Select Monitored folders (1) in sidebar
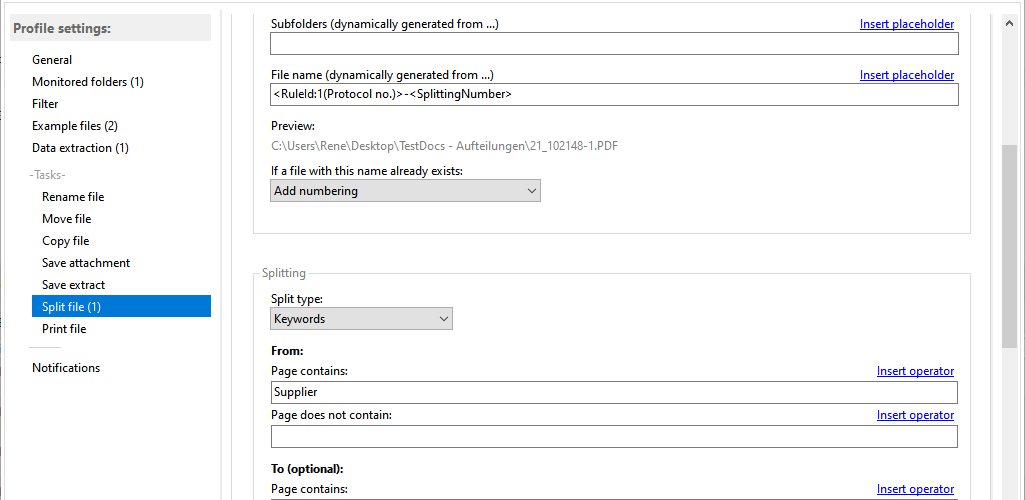 [88, 82]
